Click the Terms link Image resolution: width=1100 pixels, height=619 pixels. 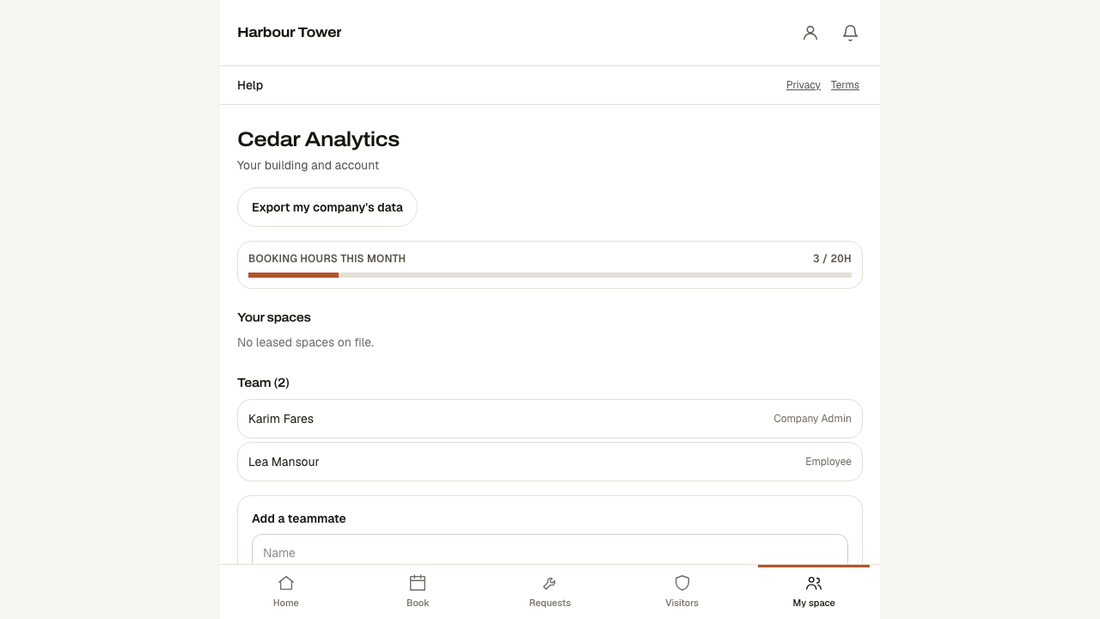pos(845,85)
